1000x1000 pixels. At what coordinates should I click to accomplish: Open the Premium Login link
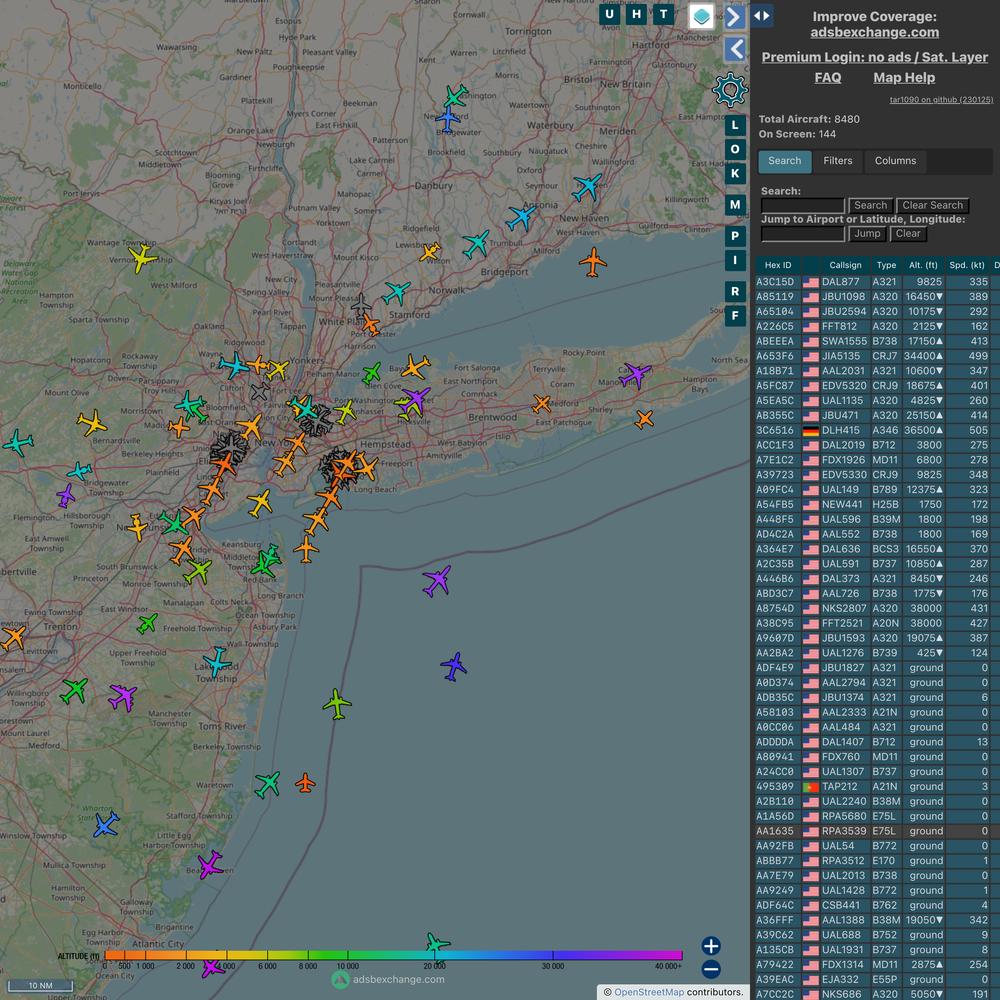click(874, 57)
